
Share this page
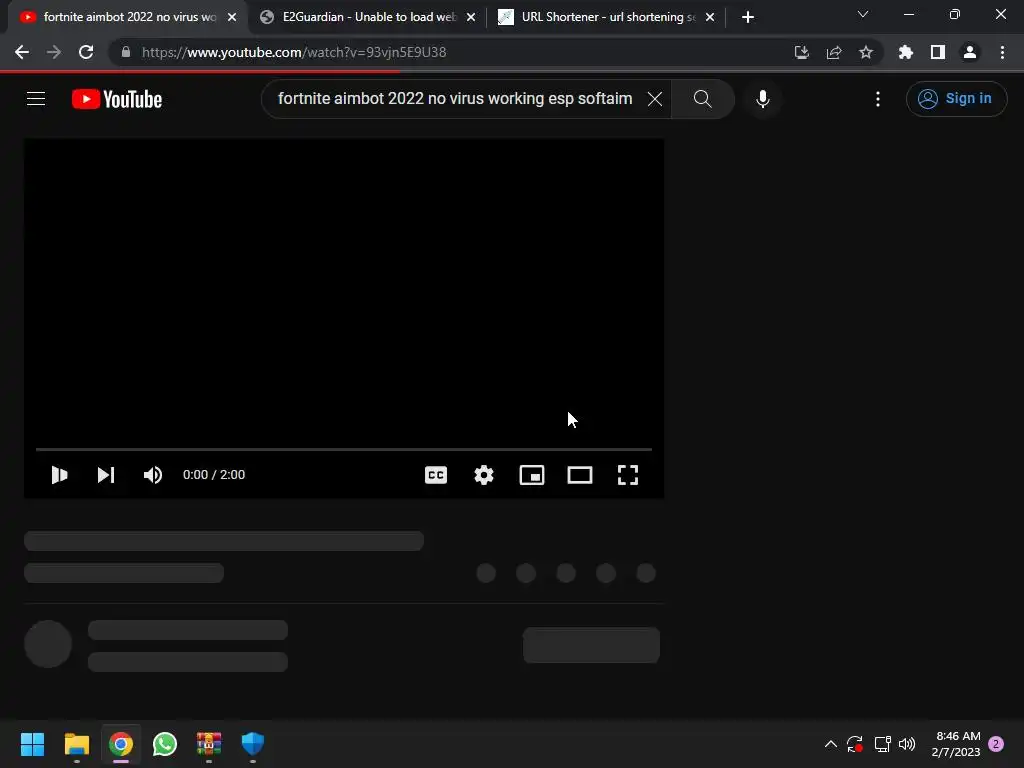tap(834, 52)
